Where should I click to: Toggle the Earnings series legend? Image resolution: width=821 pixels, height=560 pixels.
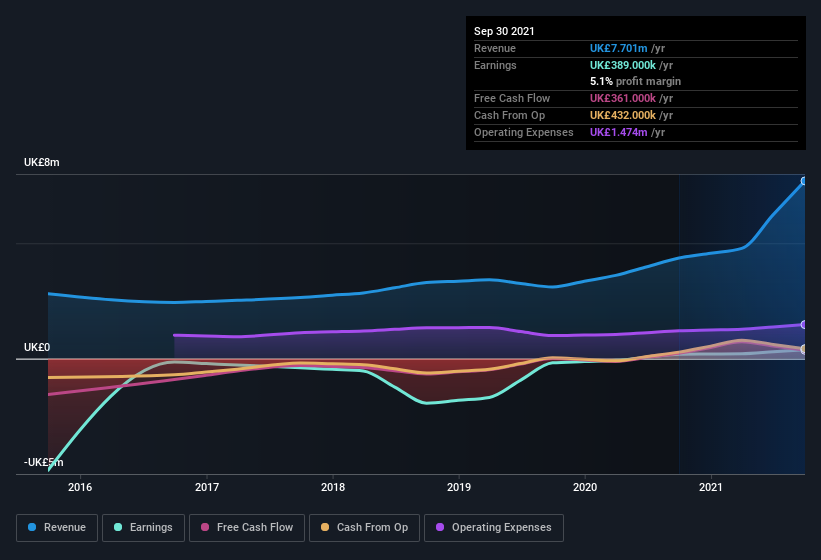143,528
